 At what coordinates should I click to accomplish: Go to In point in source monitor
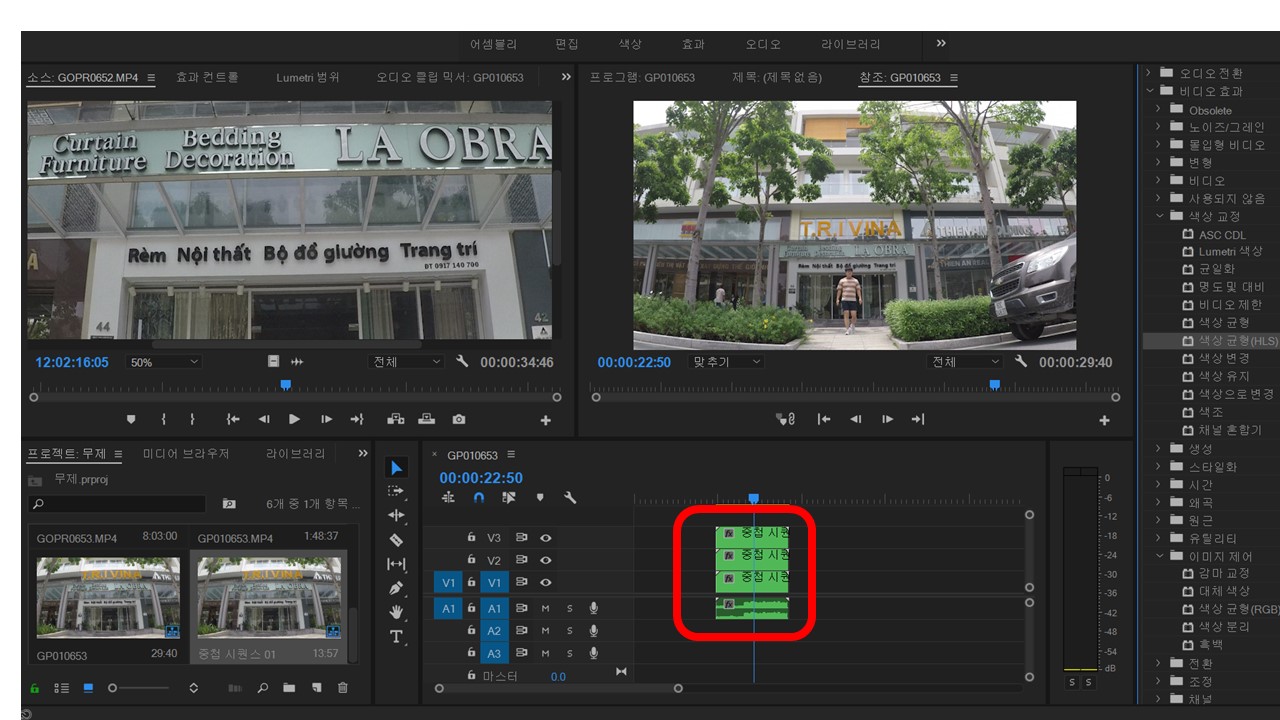click(233, 419)
